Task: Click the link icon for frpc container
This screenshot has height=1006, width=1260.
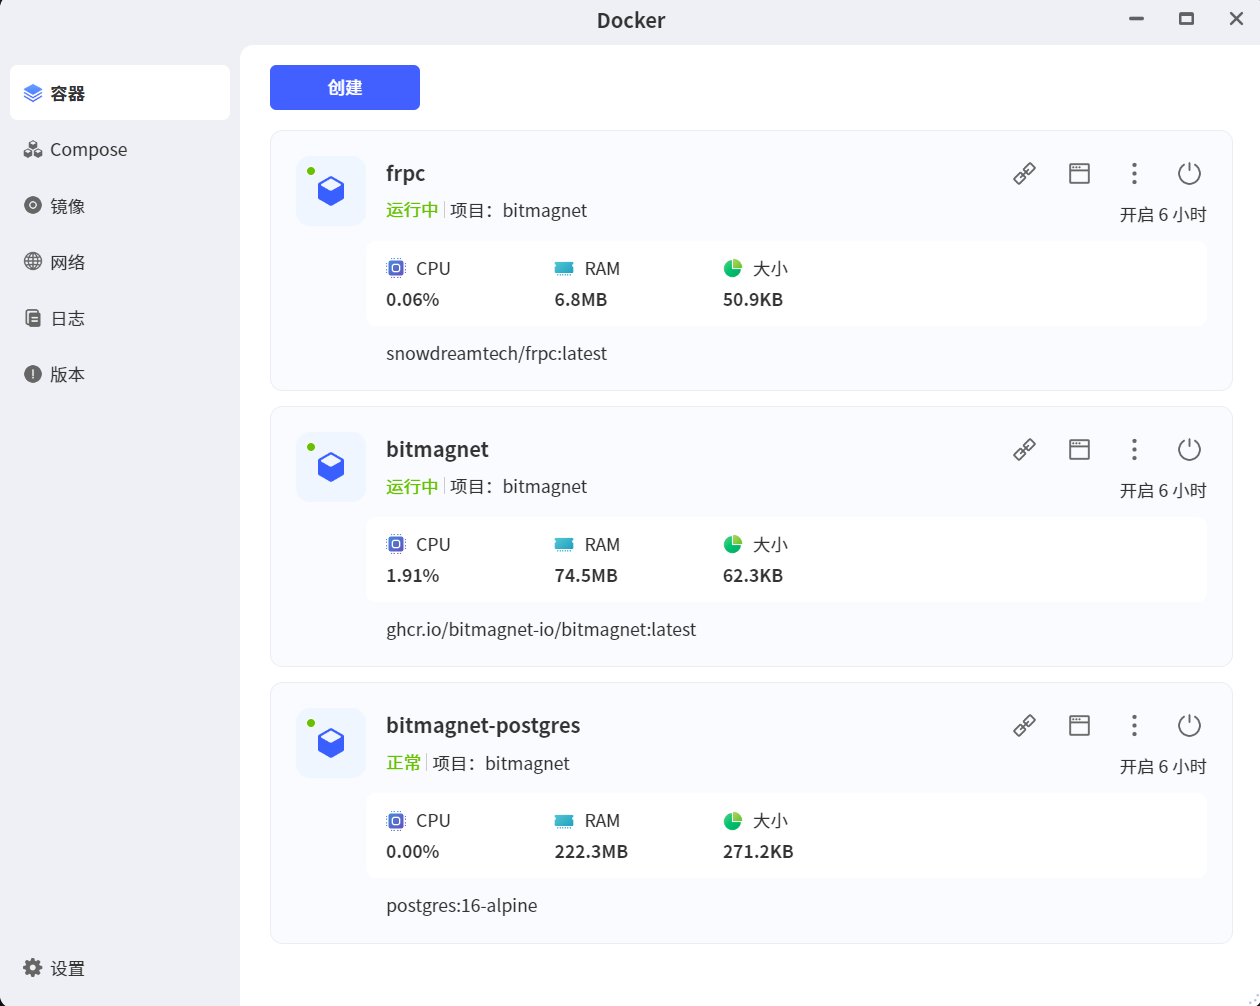Action: (1024, 174)
